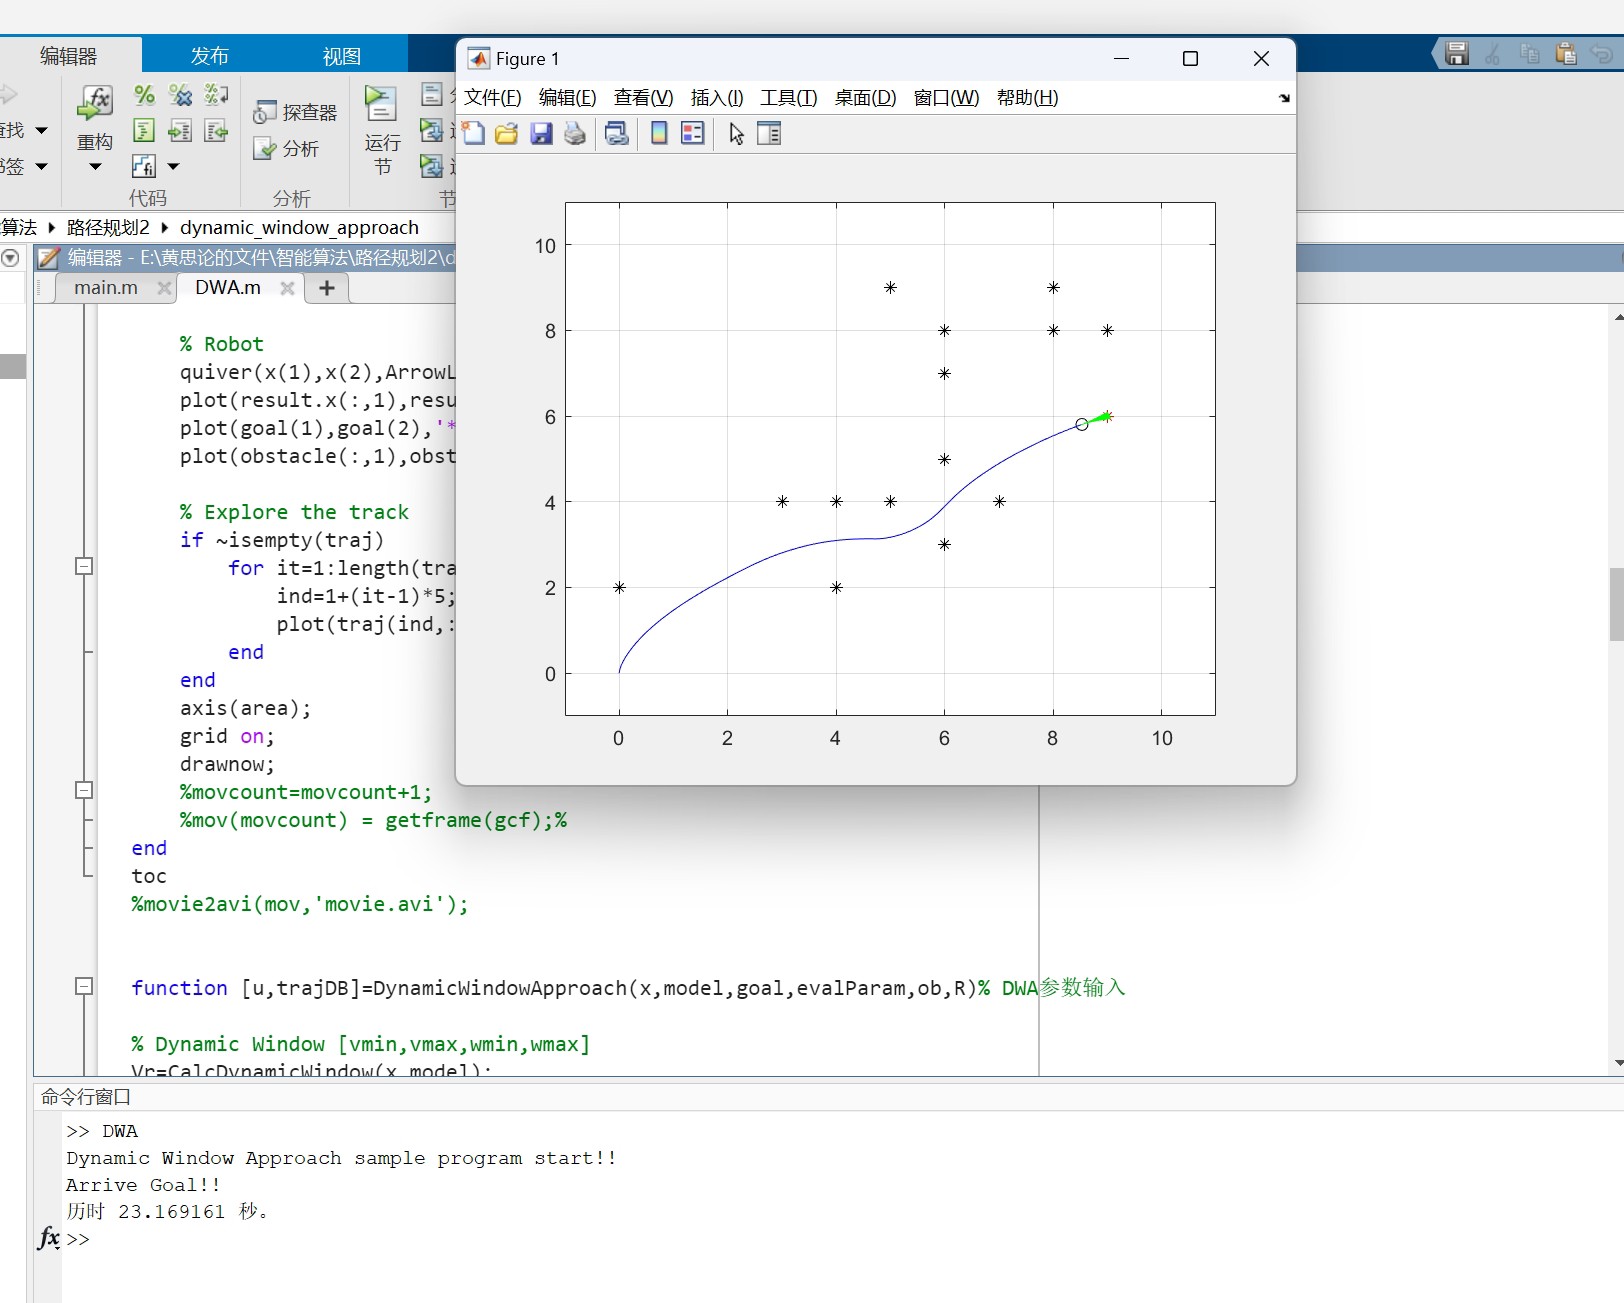
Task: Open the Profiler (探查器) tool
Action: pos(295,113)
